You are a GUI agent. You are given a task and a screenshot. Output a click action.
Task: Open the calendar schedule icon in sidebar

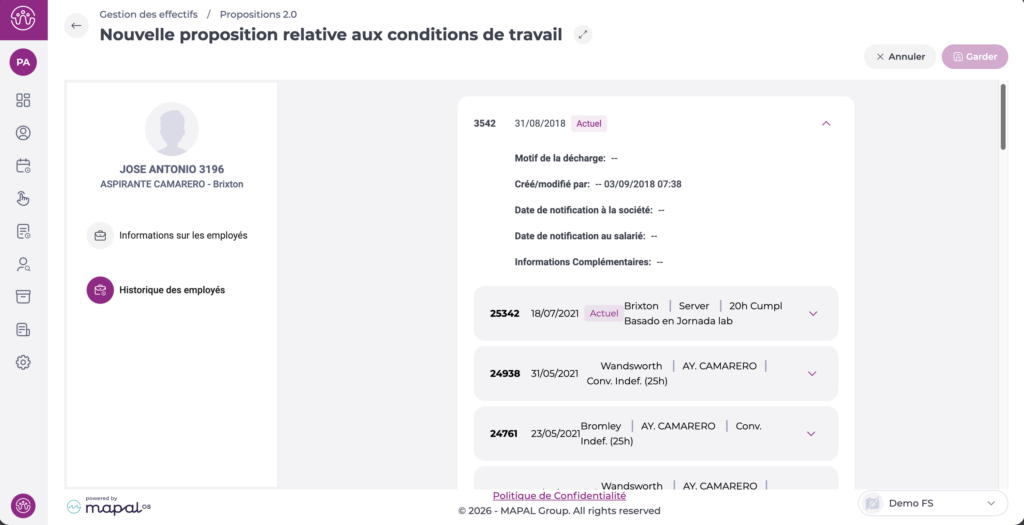click(x=23, y=166)
